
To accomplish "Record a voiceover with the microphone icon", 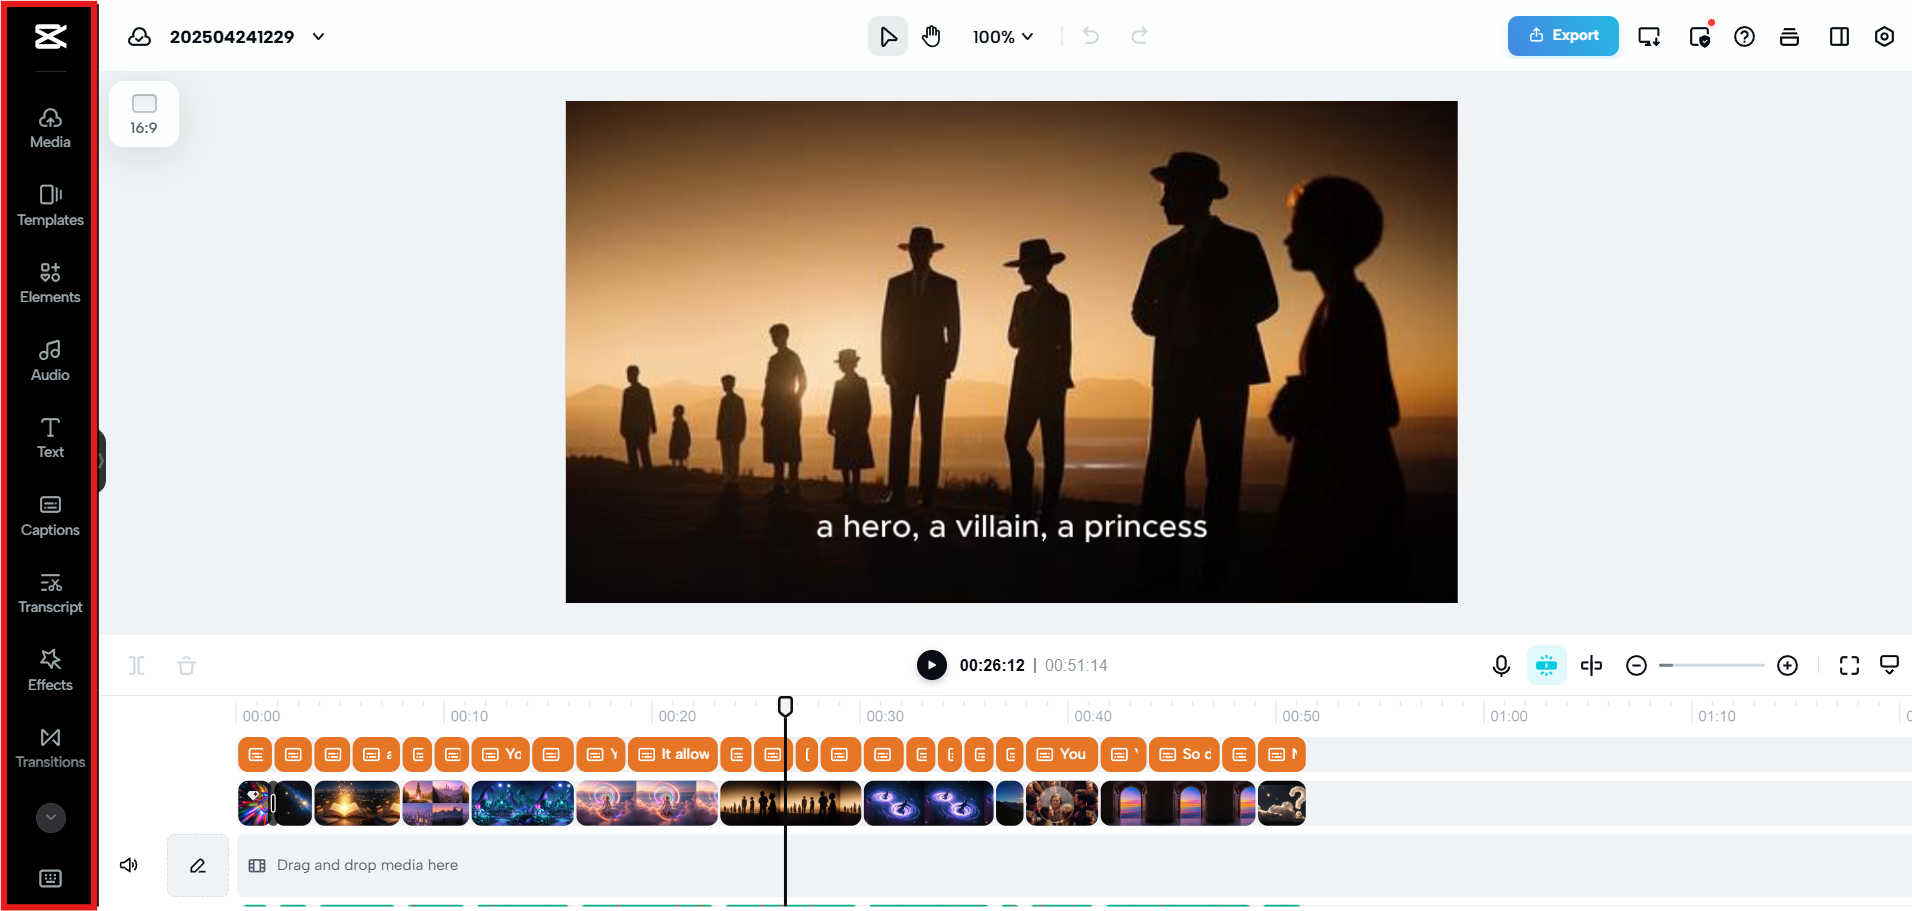I will [x=1501, y=666].
